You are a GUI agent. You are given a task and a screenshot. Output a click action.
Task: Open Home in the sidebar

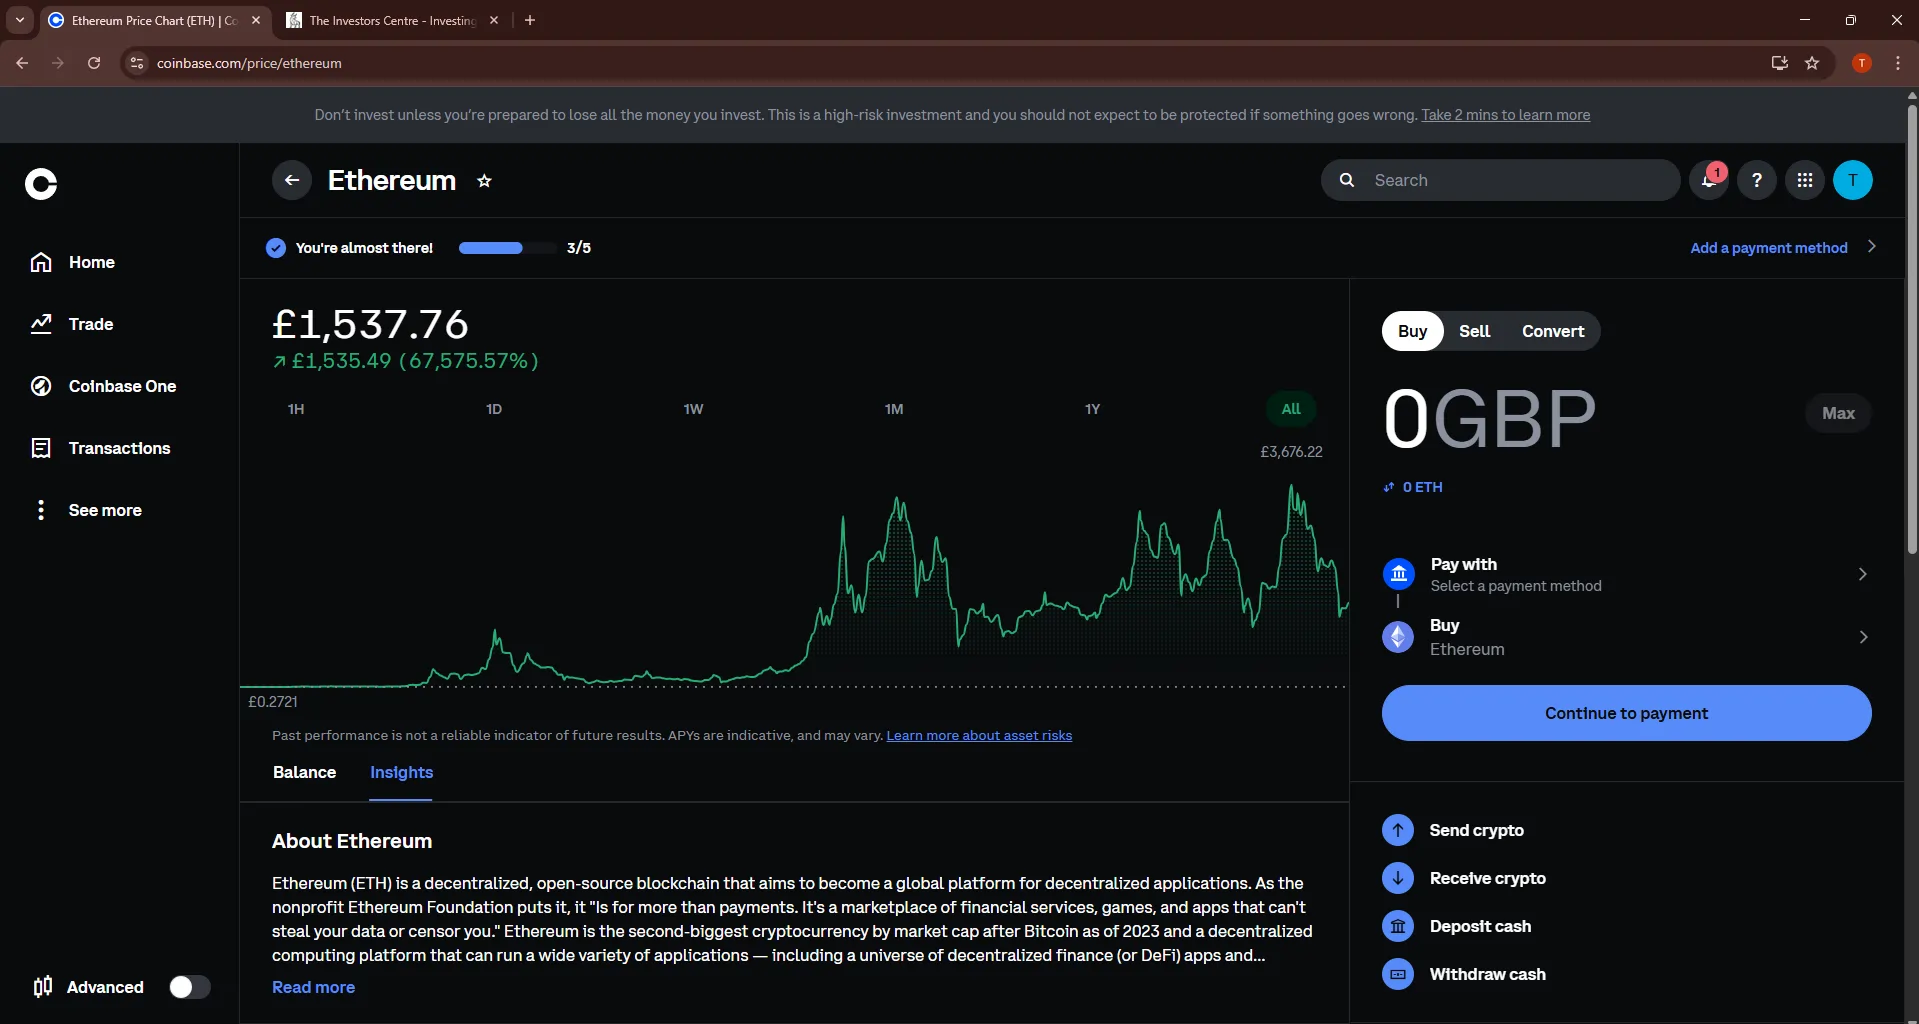(x=72, y=262)
